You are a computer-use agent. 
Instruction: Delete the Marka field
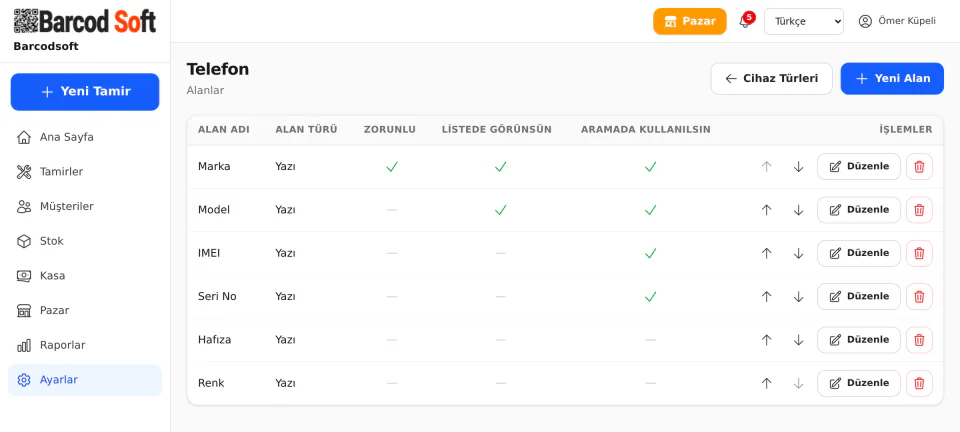(919, 166)
